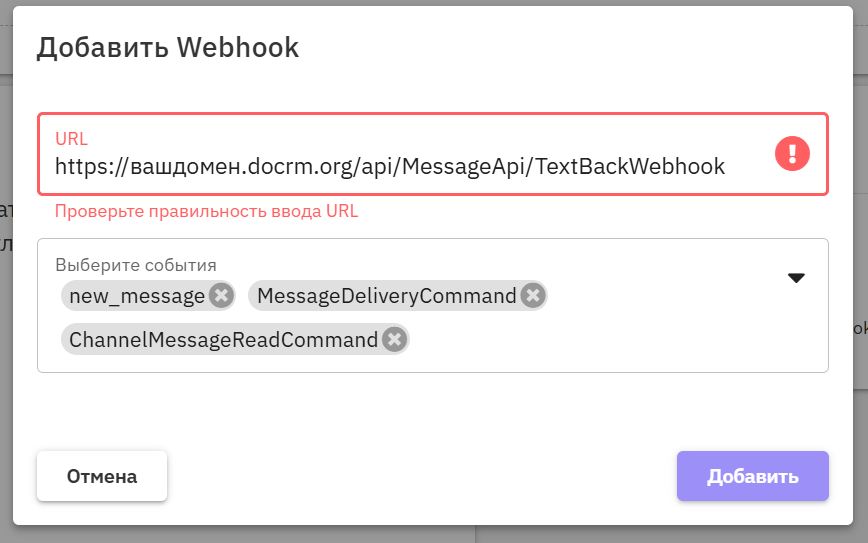This screenshot has height=543, width=868.
Task: Select the new_message chip label
Action: click(x=137, y=295)
